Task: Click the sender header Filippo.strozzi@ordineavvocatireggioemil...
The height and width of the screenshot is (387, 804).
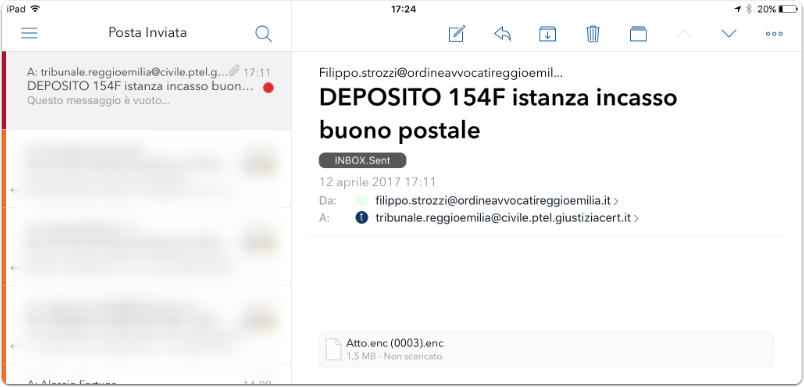Action: coord(440,73)
